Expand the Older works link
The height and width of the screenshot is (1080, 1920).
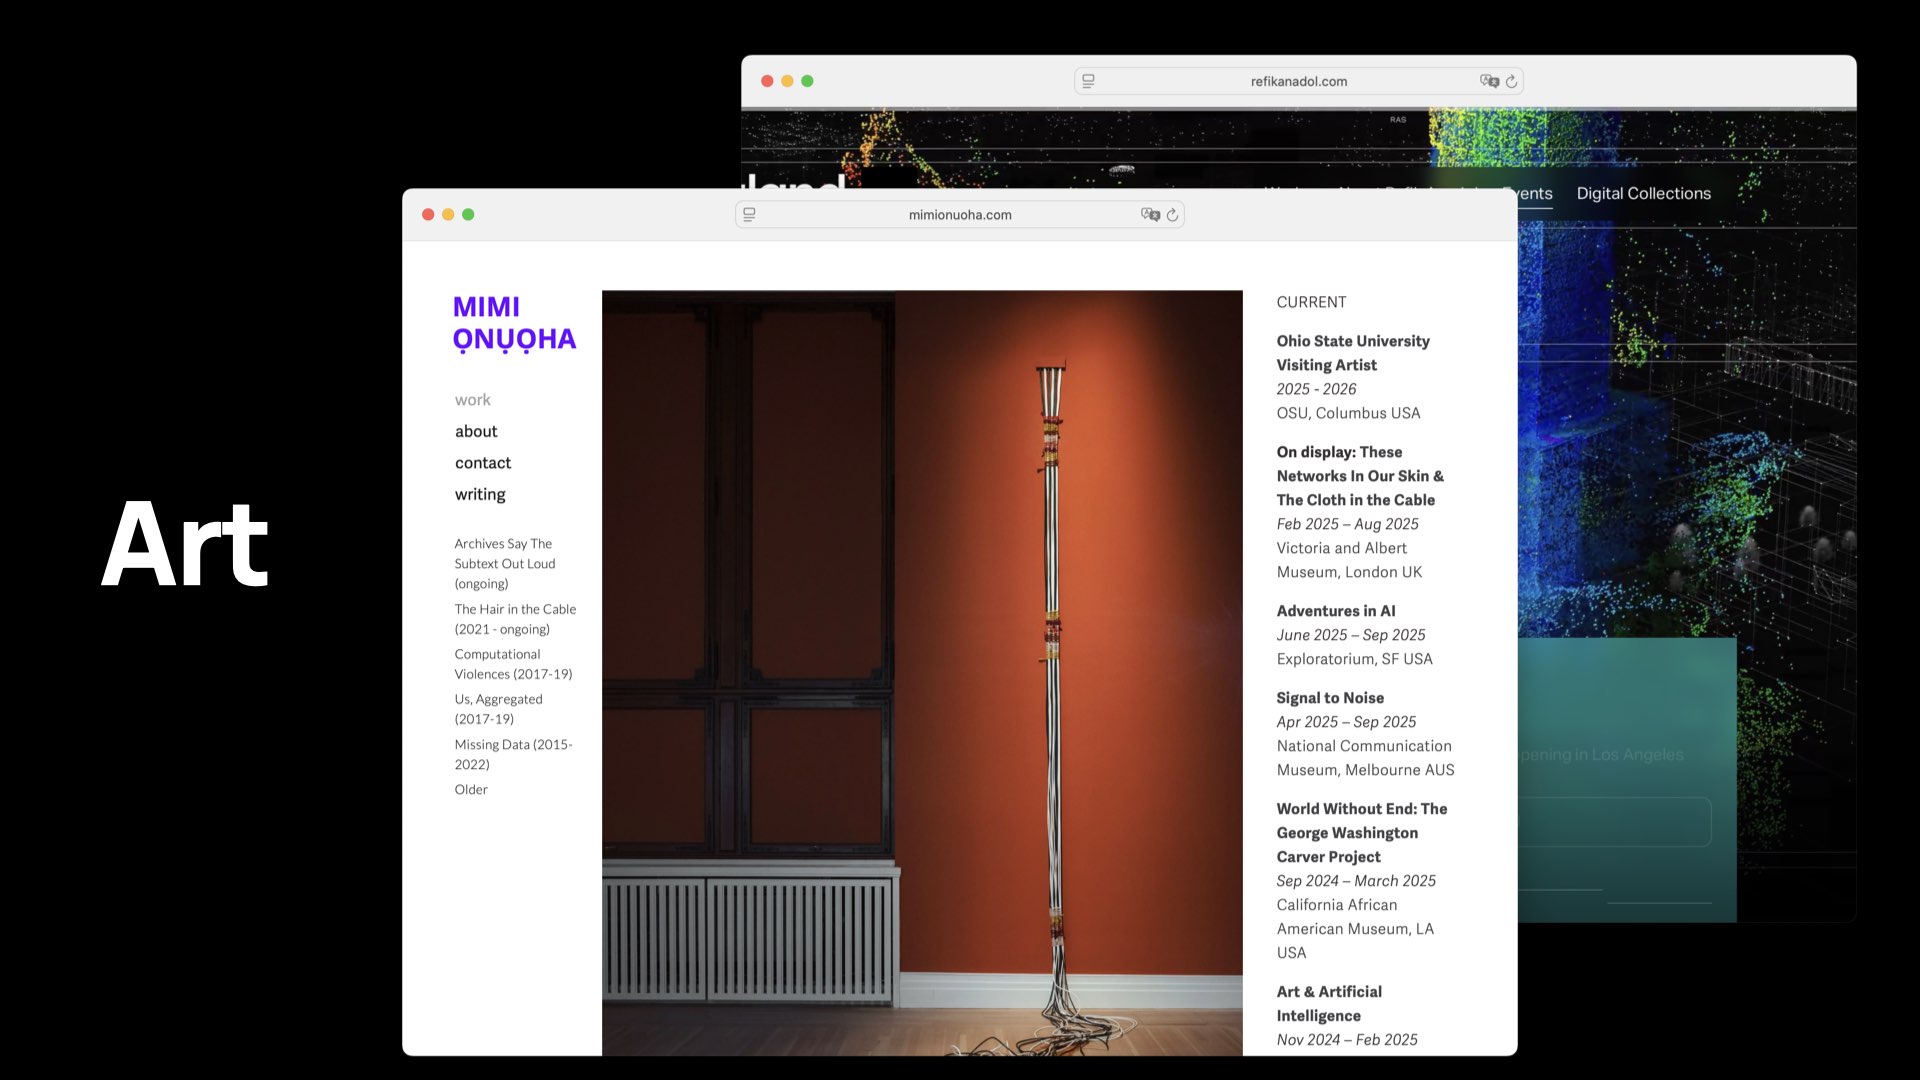(x=471, y=789)
